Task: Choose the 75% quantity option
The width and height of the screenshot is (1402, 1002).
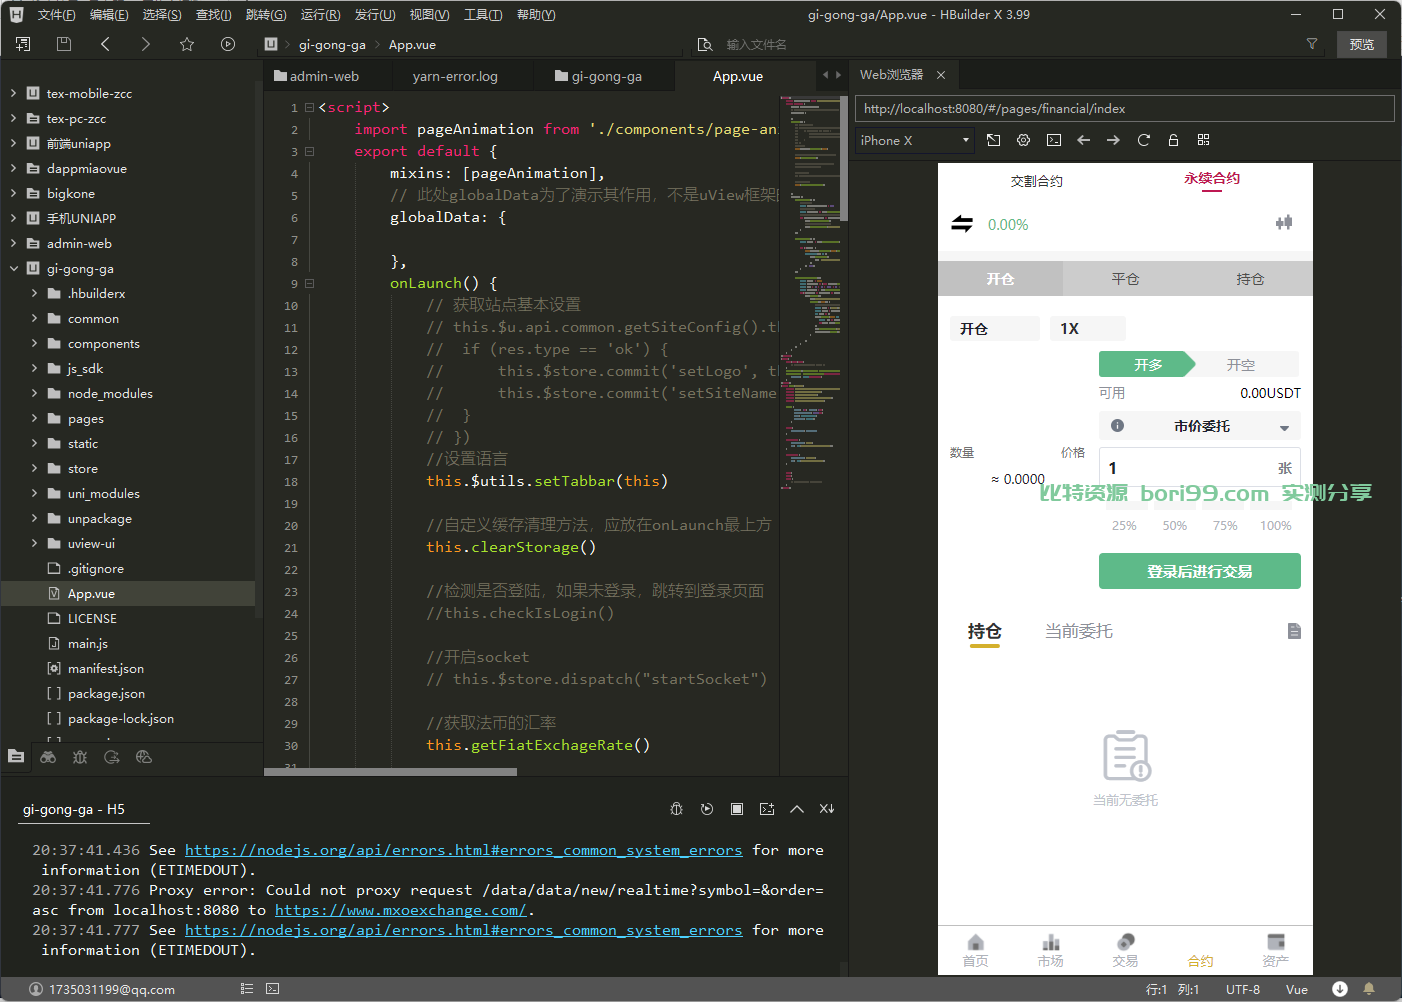Action: coord(1225,526)
